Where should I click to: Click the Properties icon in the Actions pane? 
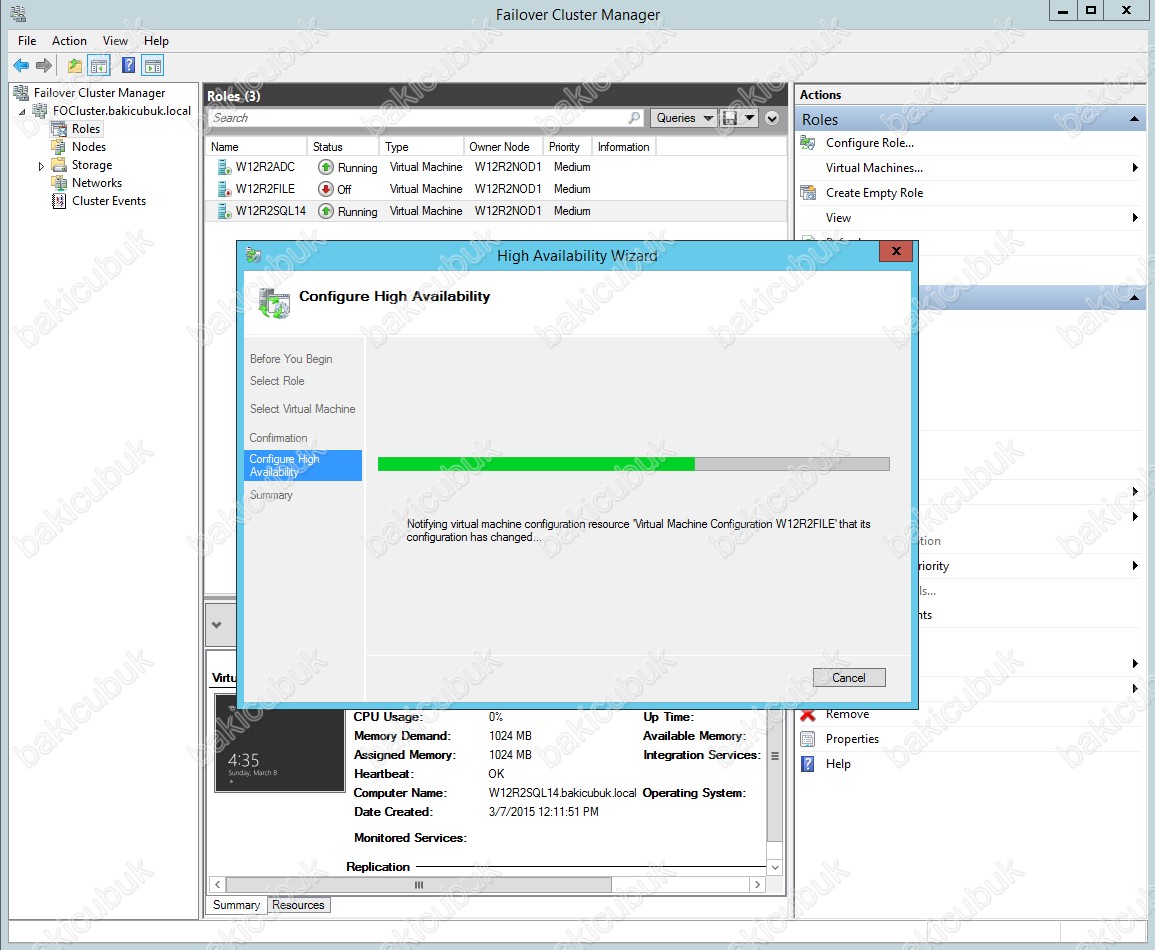click(808, 739)
